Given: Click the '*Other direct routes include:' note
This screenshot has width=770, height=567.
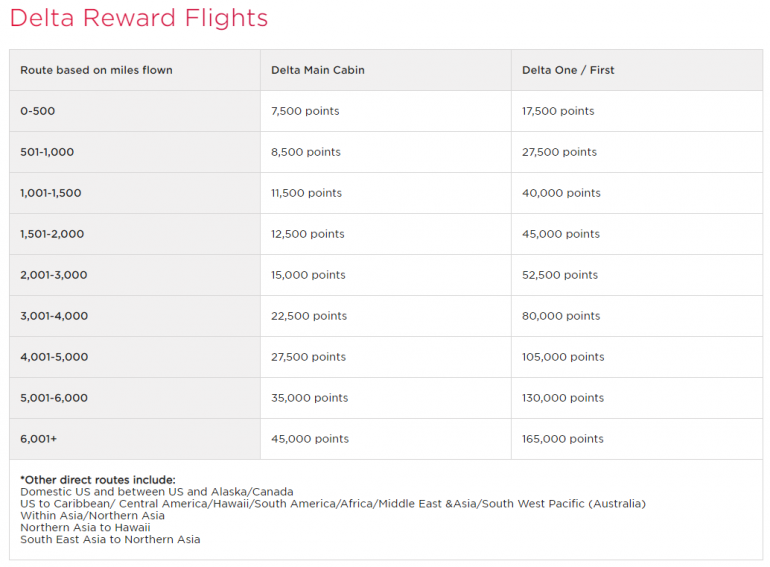Looking at the screenshot, I should 97,480.
